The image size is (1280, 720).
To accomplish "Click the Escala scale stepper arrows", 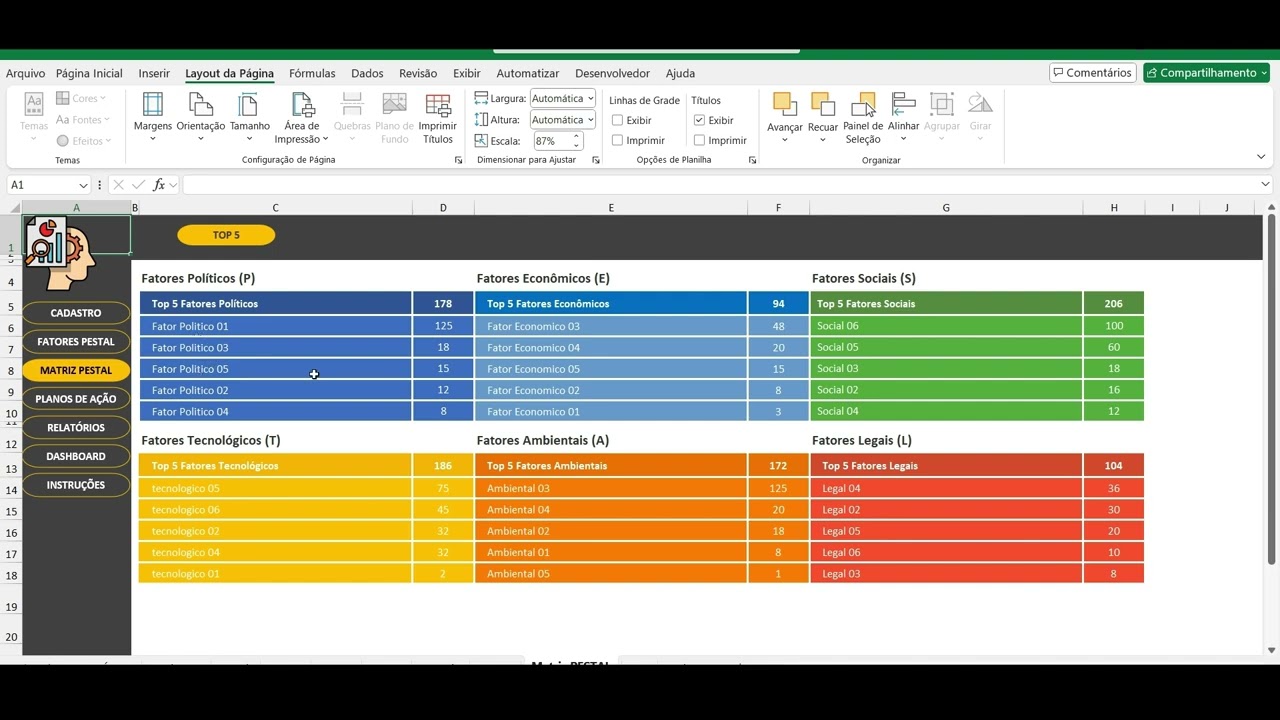I will coord(576,141).
